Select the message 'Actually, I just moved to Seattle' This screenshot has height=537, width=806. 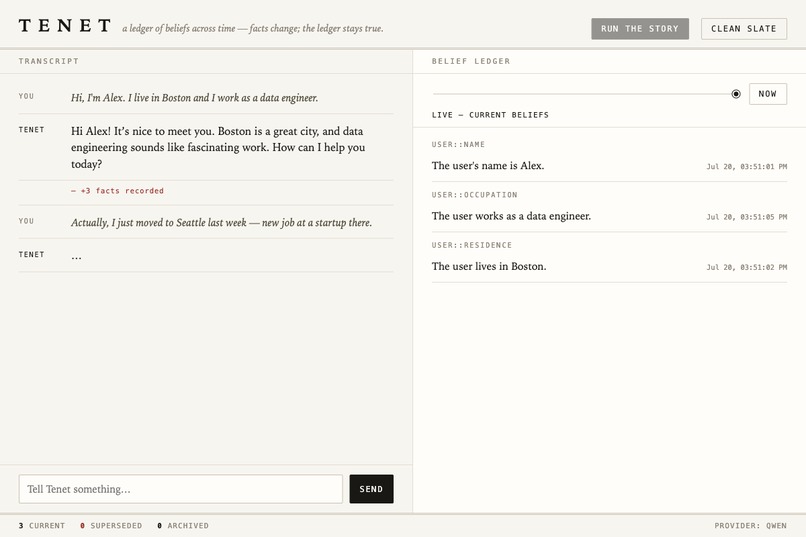coord(221,223)
